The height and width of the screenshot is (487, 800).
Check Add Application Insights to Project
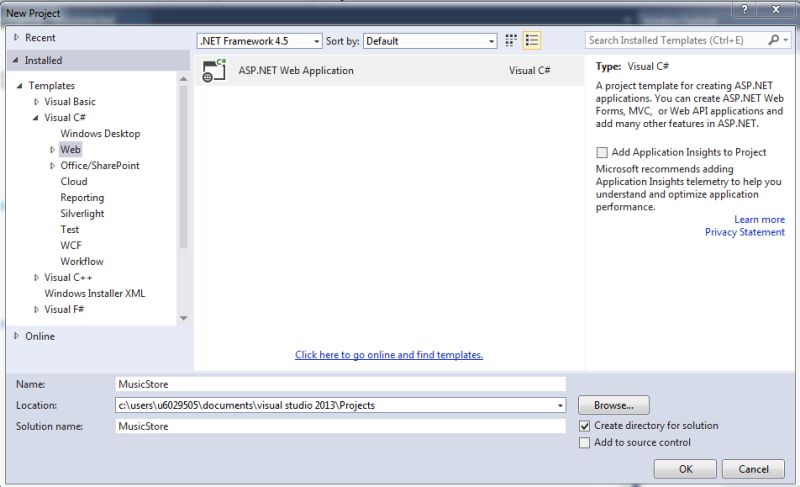[x=602, y=152]
